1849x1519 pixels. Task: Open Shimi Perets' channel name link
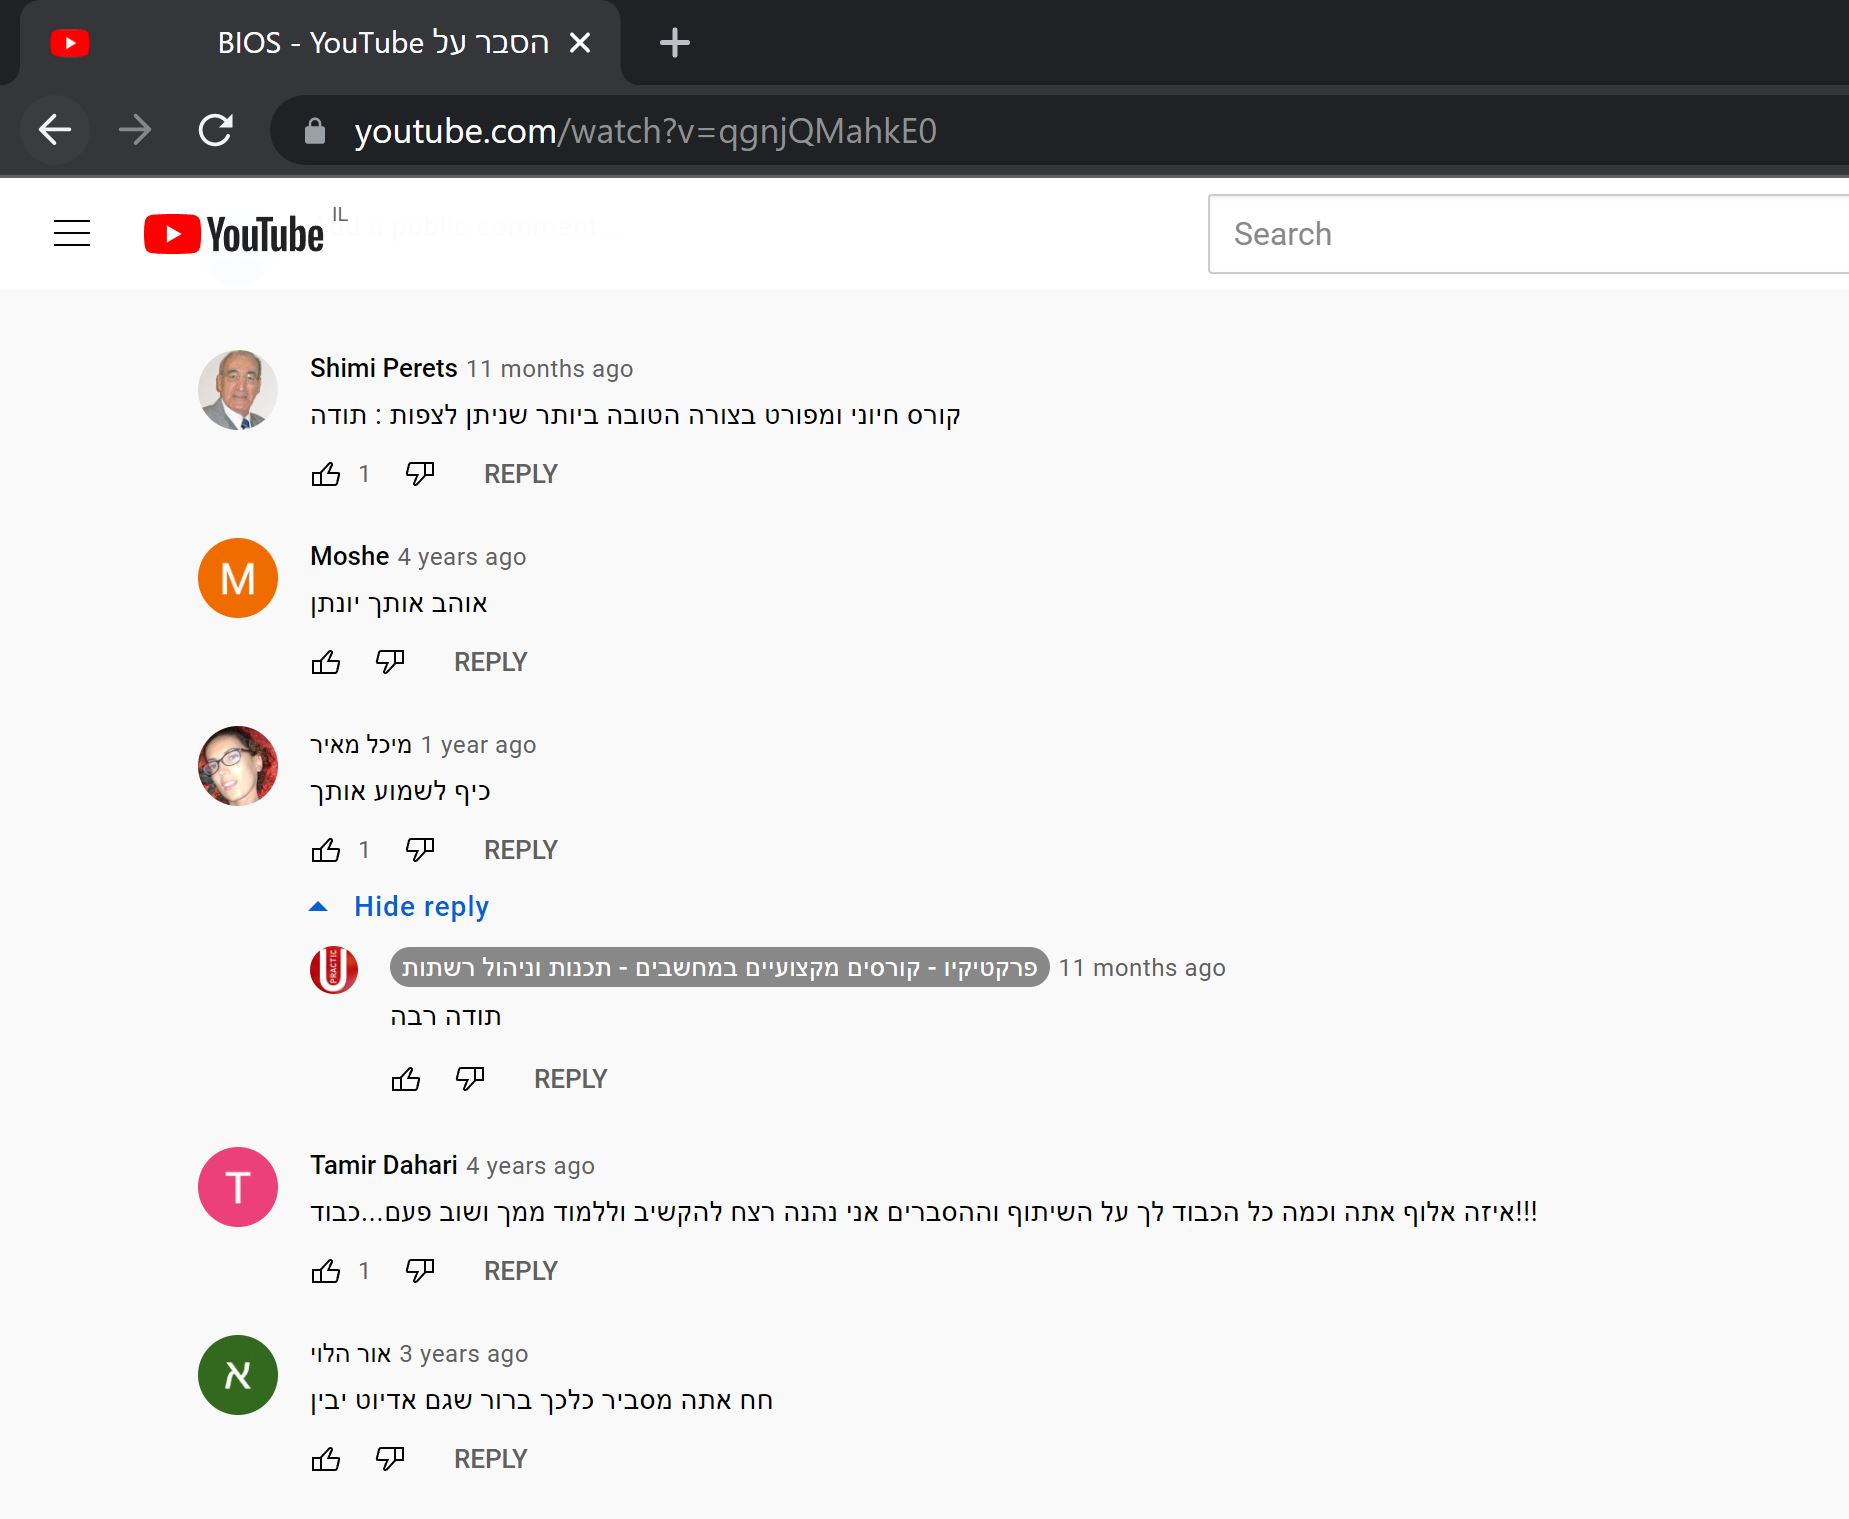click(x=384, y=368)
